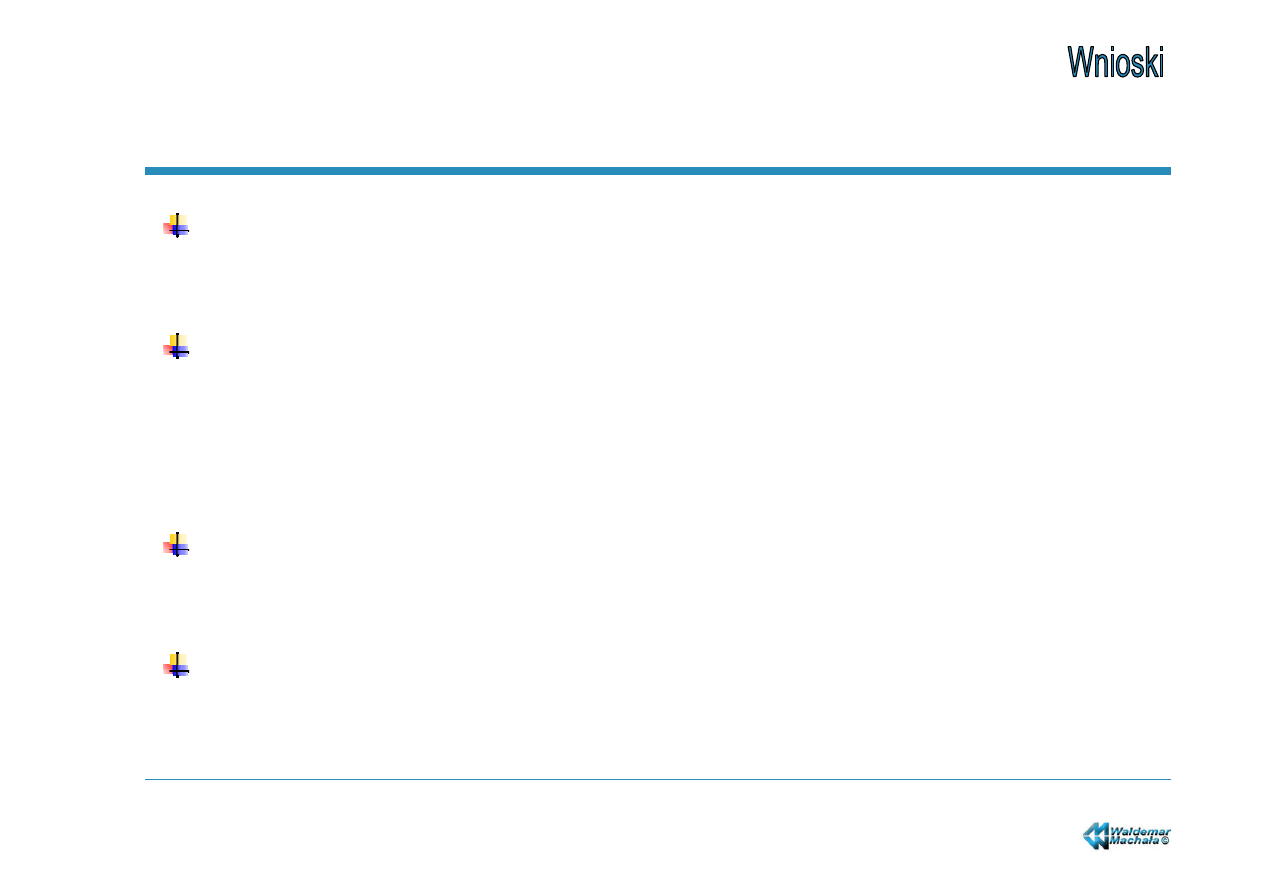The height and width of the screenshot is (893, 1263).
Task: Select the Wnioski slide title
Action: 1116,62
